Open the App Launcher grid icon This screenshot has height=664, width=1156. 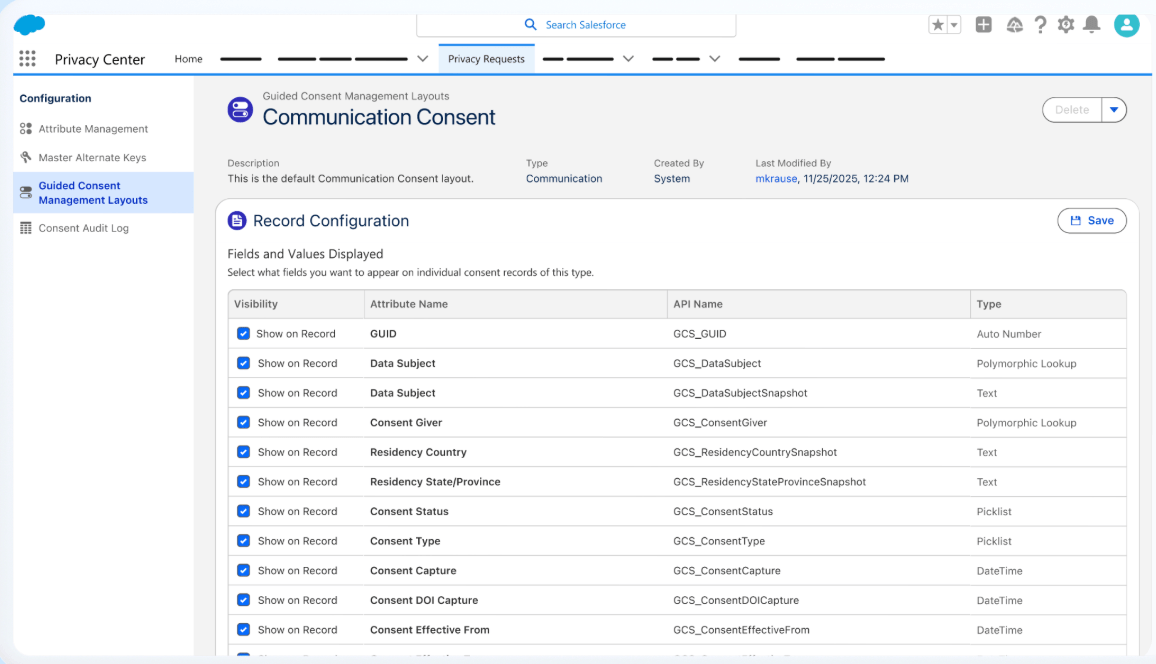27,59
